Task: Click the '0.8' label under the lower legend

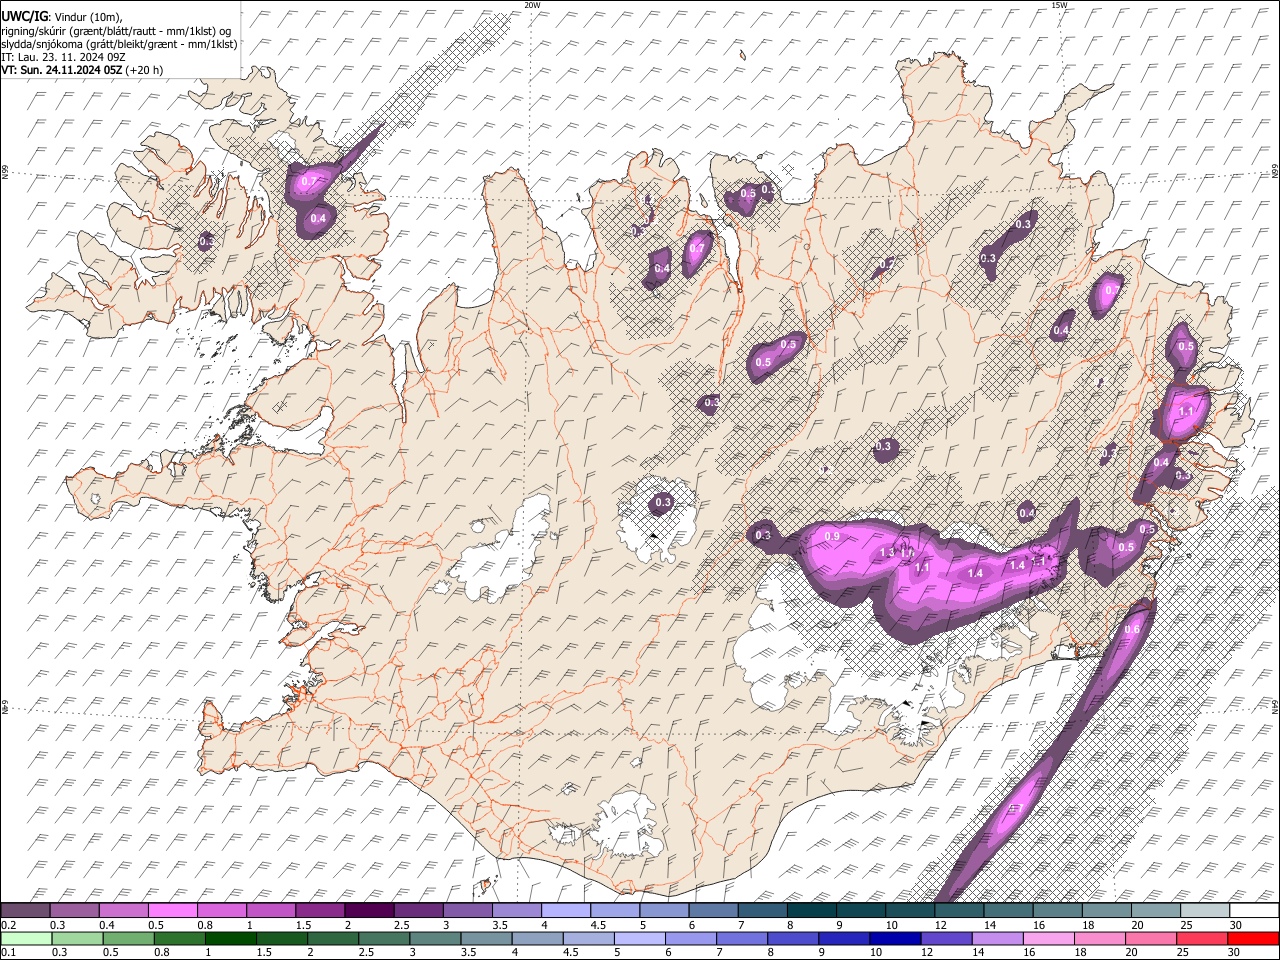Action: point(160,952)
